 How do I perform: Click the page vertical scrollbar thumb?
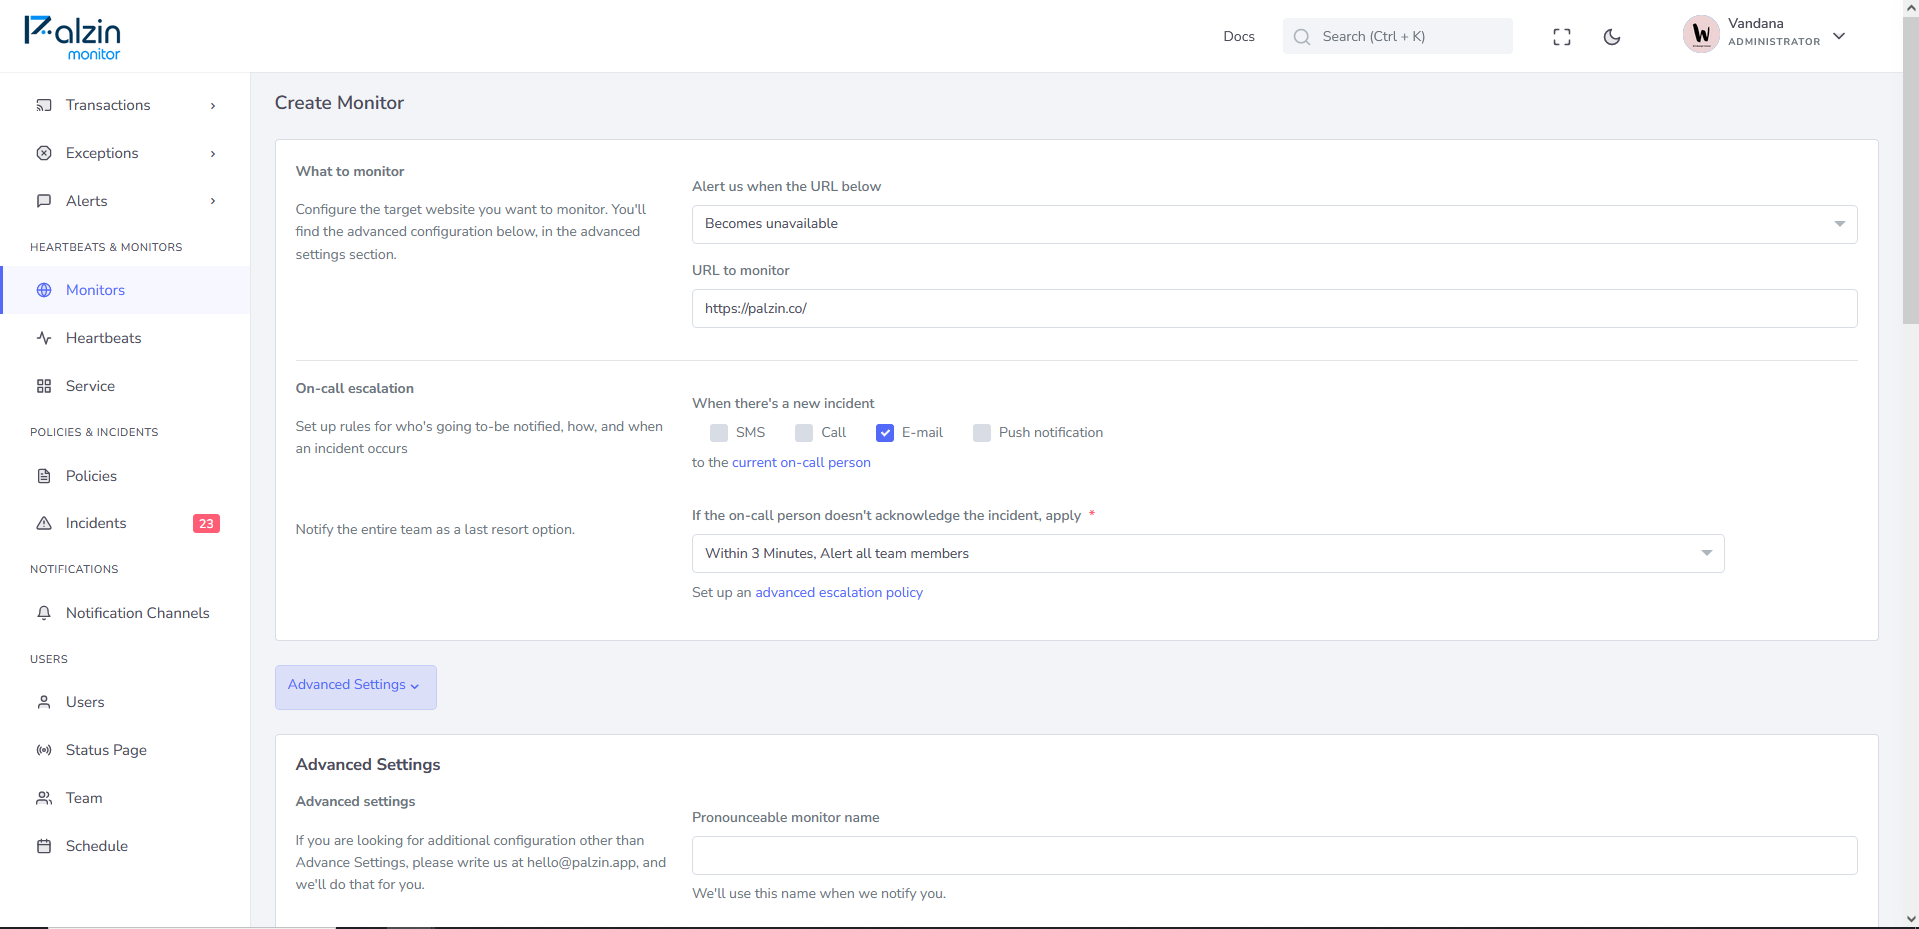click(x=1910, y=170)
